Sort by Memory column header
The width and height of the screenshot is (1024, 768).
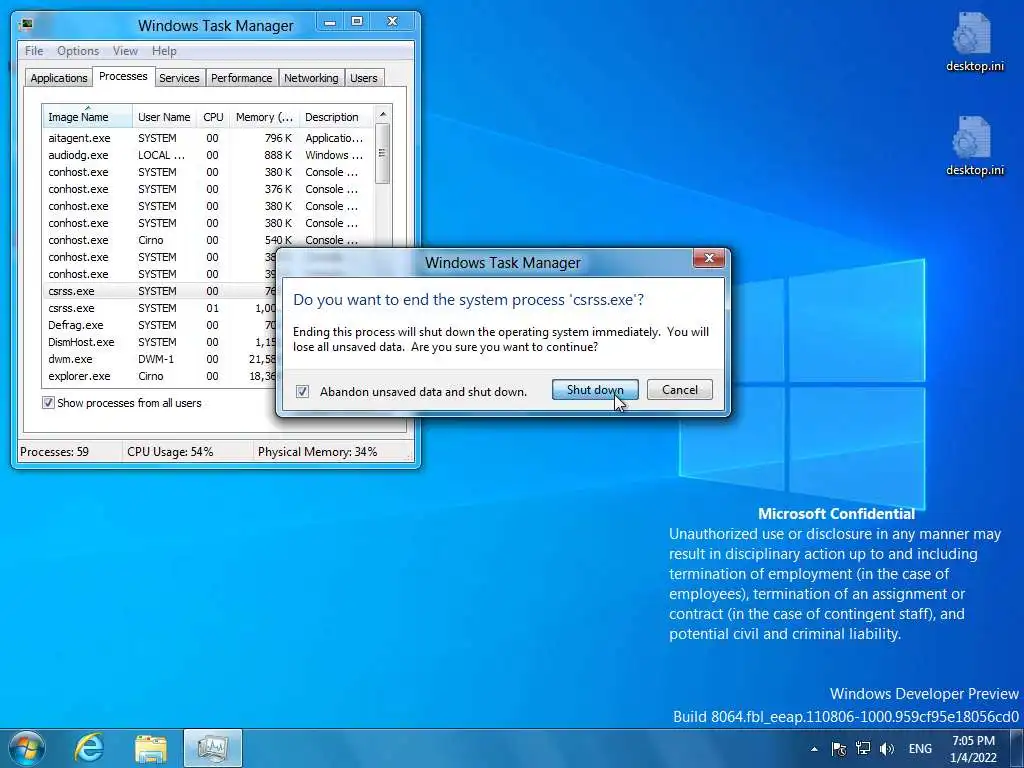[264, 116]
